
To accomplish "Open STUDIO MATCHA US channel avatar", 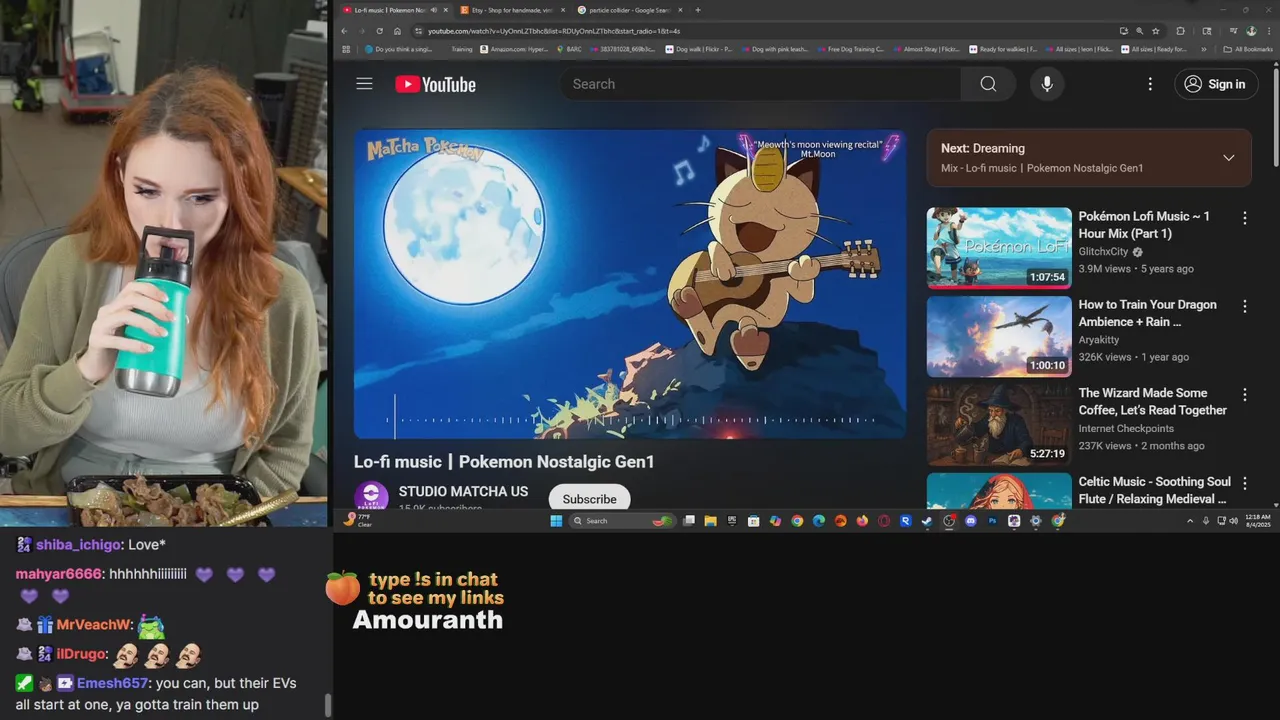I will tap(371, 497).
